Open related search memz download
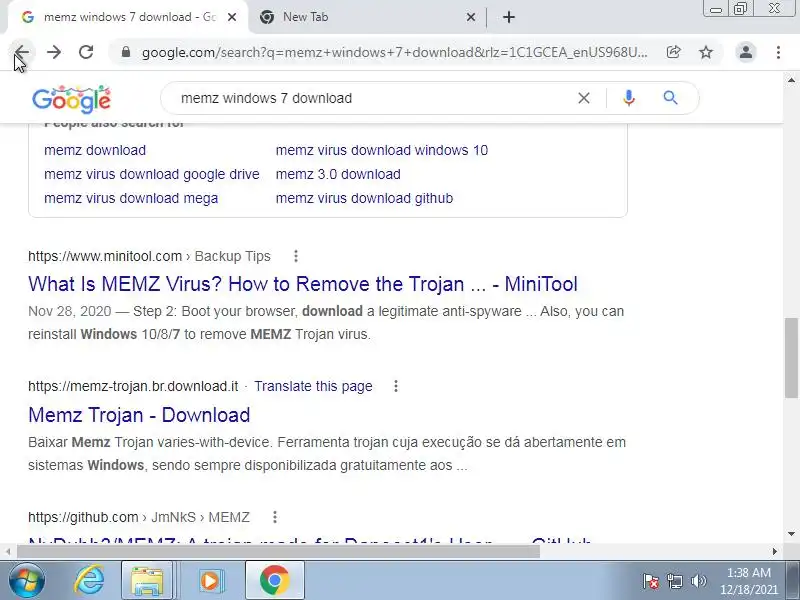Screen dimensions: 800x600 (95, 150)
